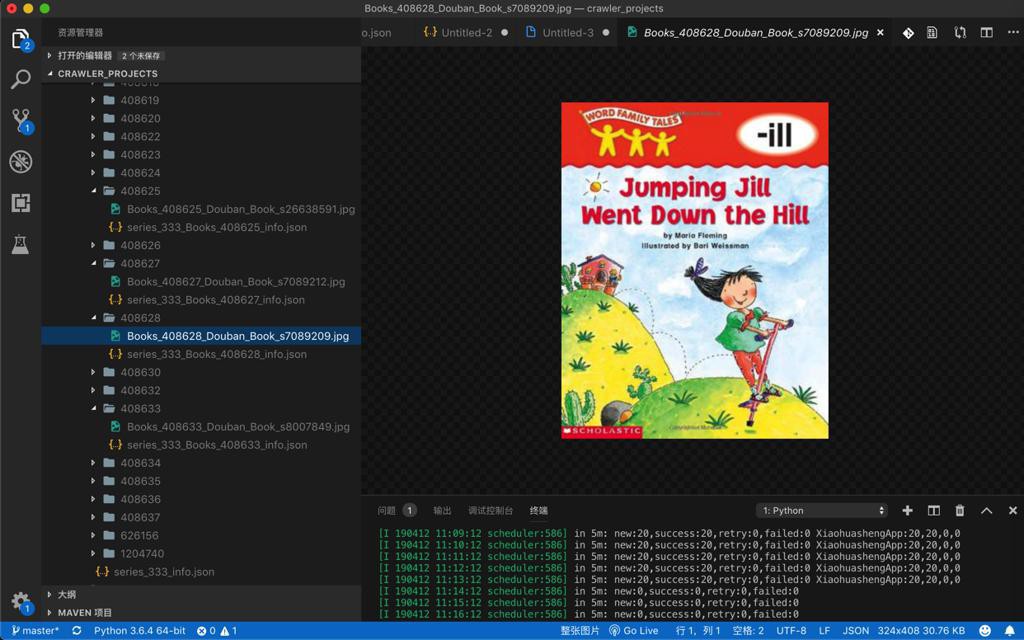Screen dimensions: 1024x640
Task: Click the open preview icon in editor toolbar
Action: (932, 33)
